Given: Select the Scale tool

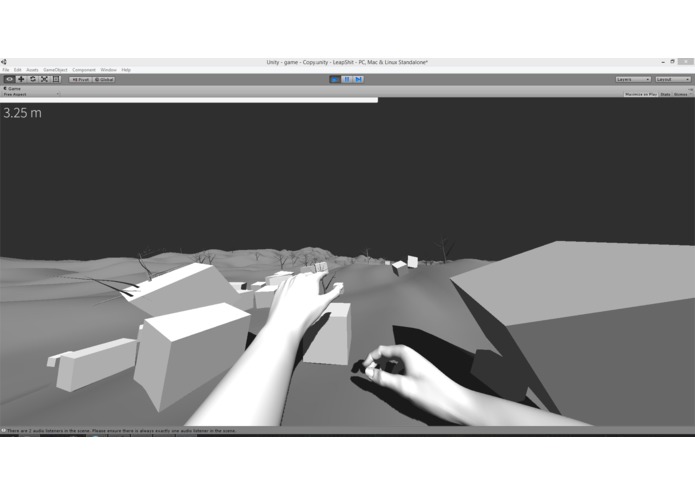Looking at the screenshot, I should pyautogui.click(x=44, y=79).
